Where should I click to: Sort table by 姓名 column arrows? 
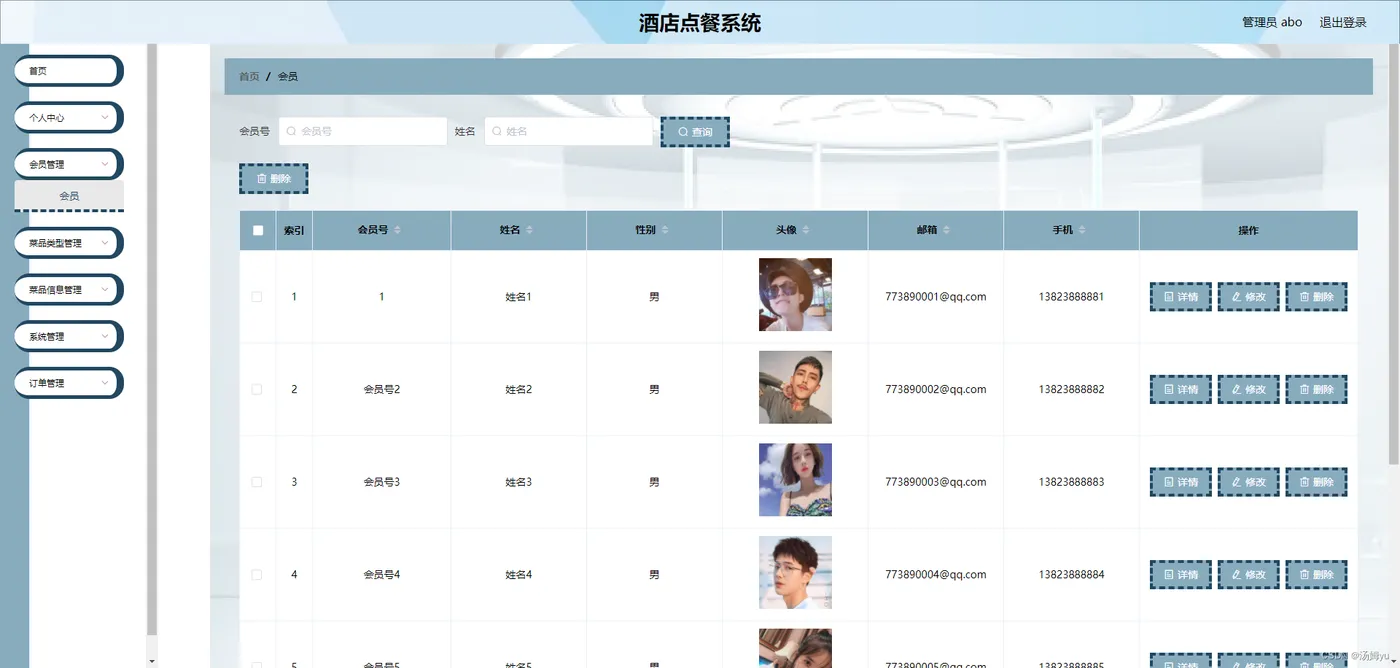click(530, 230)
